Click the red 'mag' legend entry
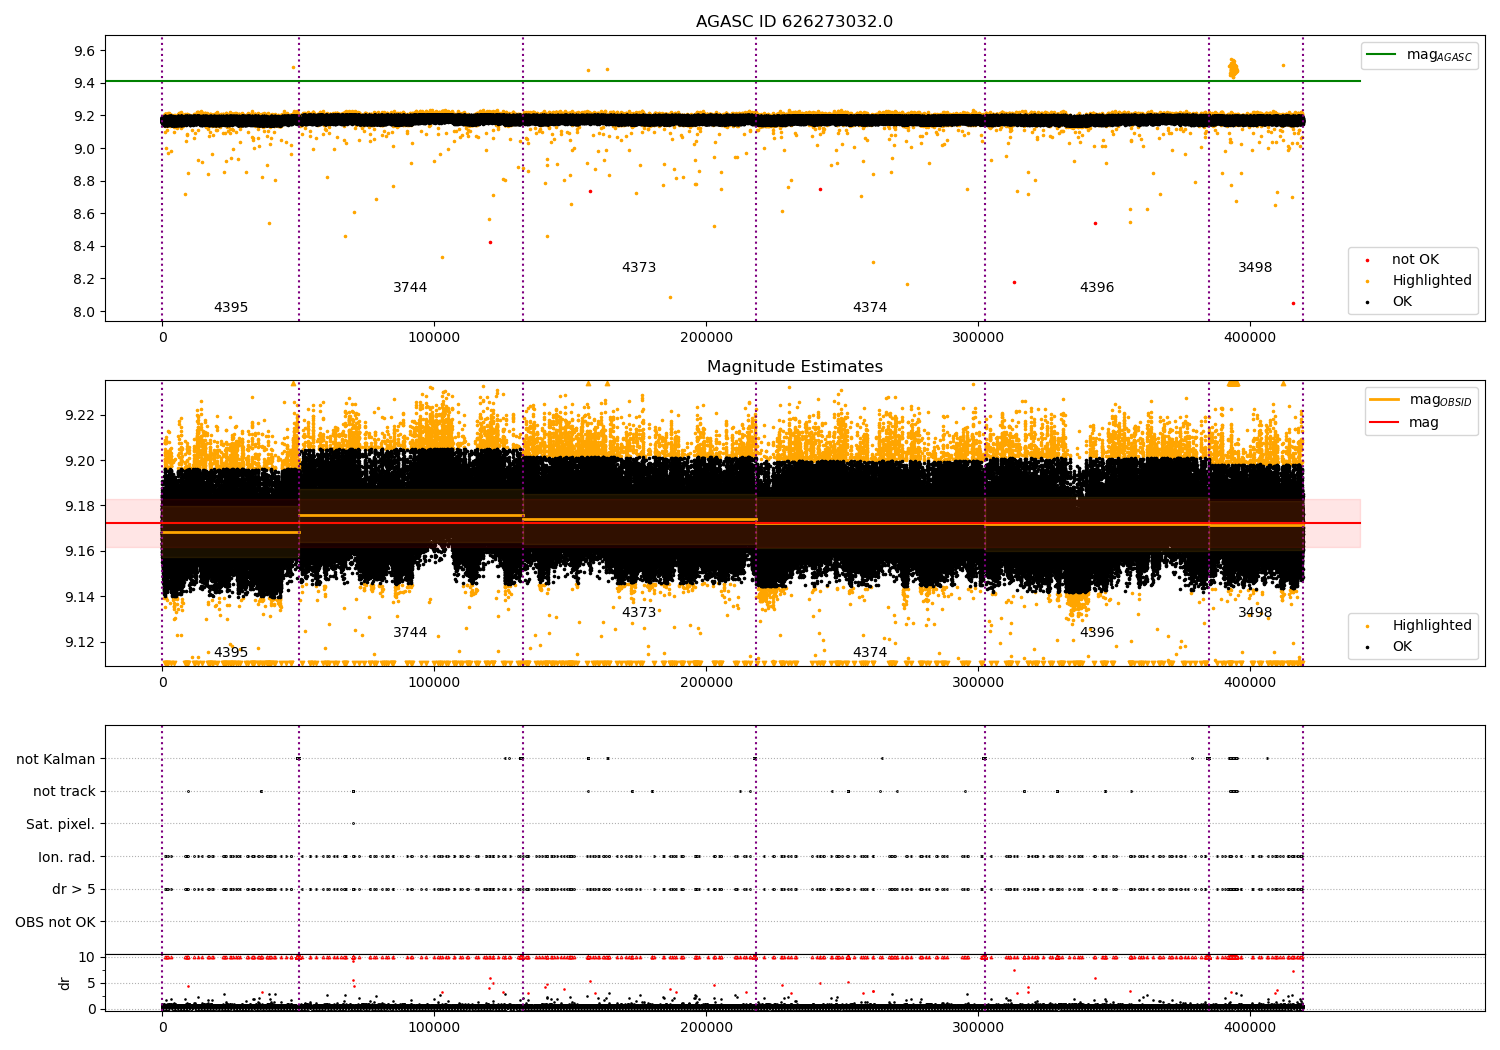 point(1404,422)
